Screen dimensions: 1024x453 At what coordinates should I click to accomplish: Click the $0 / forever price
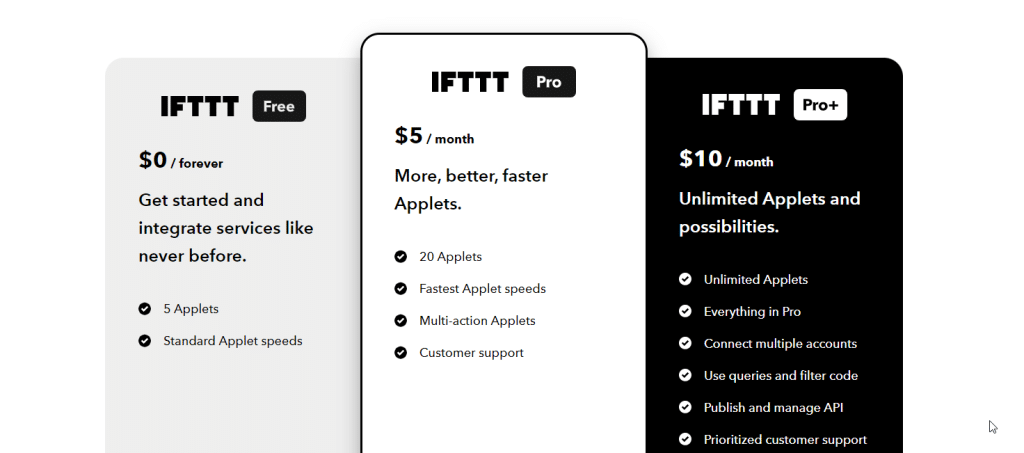(181, 161)
